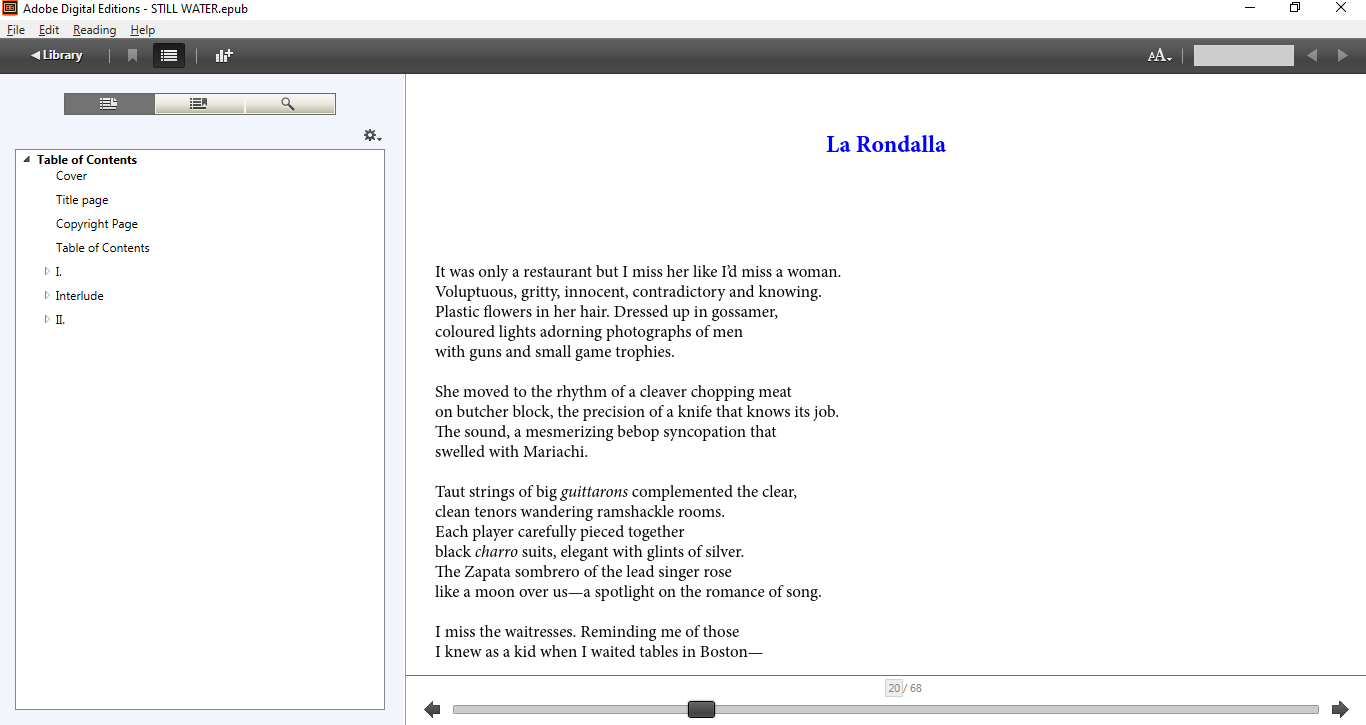Open the Edit menu
Viewport: 1366px width, 725px height.
pos(49,30)
